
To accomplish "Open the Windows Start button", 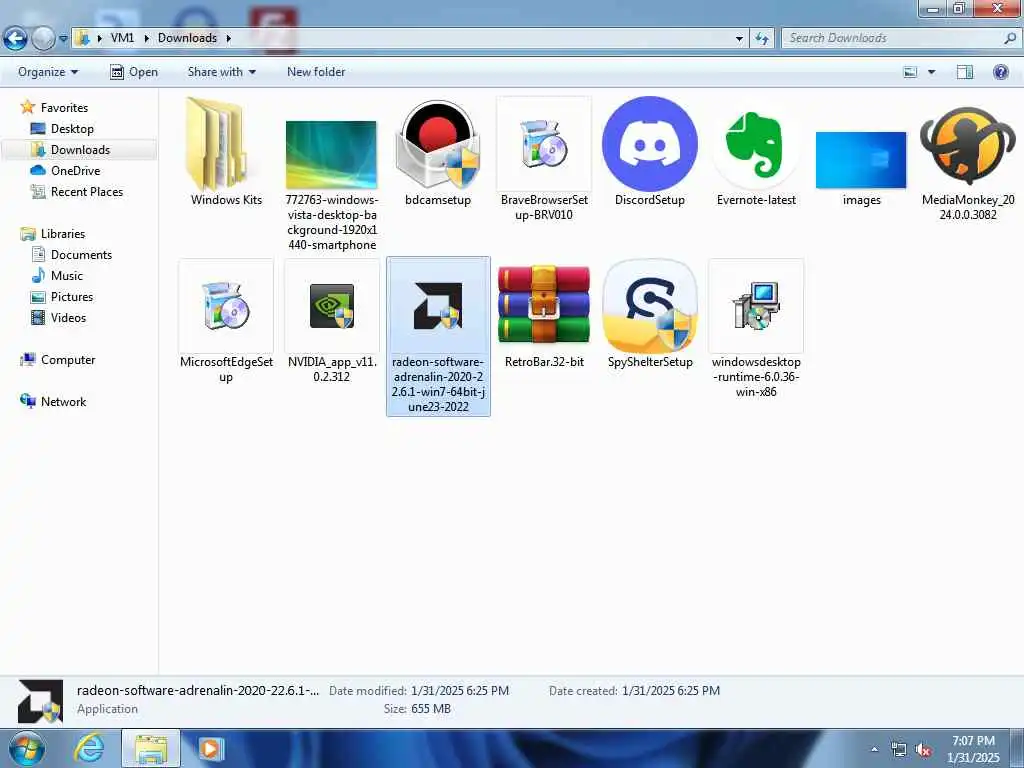I will [x=26, y=748].
